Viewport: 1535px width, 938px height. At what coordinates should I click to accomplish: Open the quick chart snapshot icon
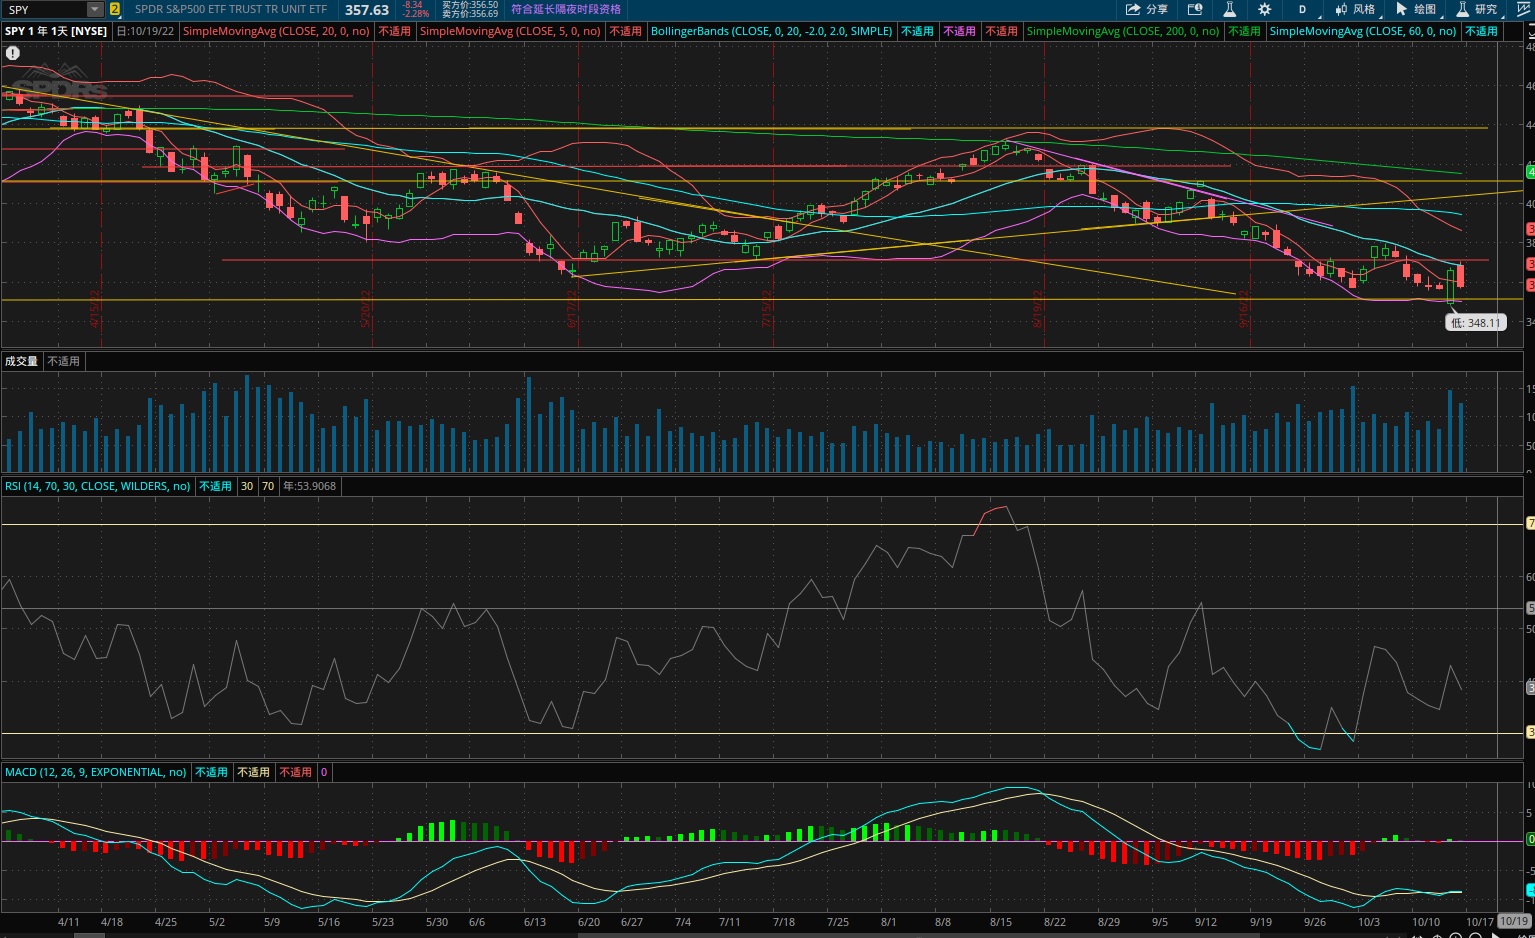(x=1195, y=9)
